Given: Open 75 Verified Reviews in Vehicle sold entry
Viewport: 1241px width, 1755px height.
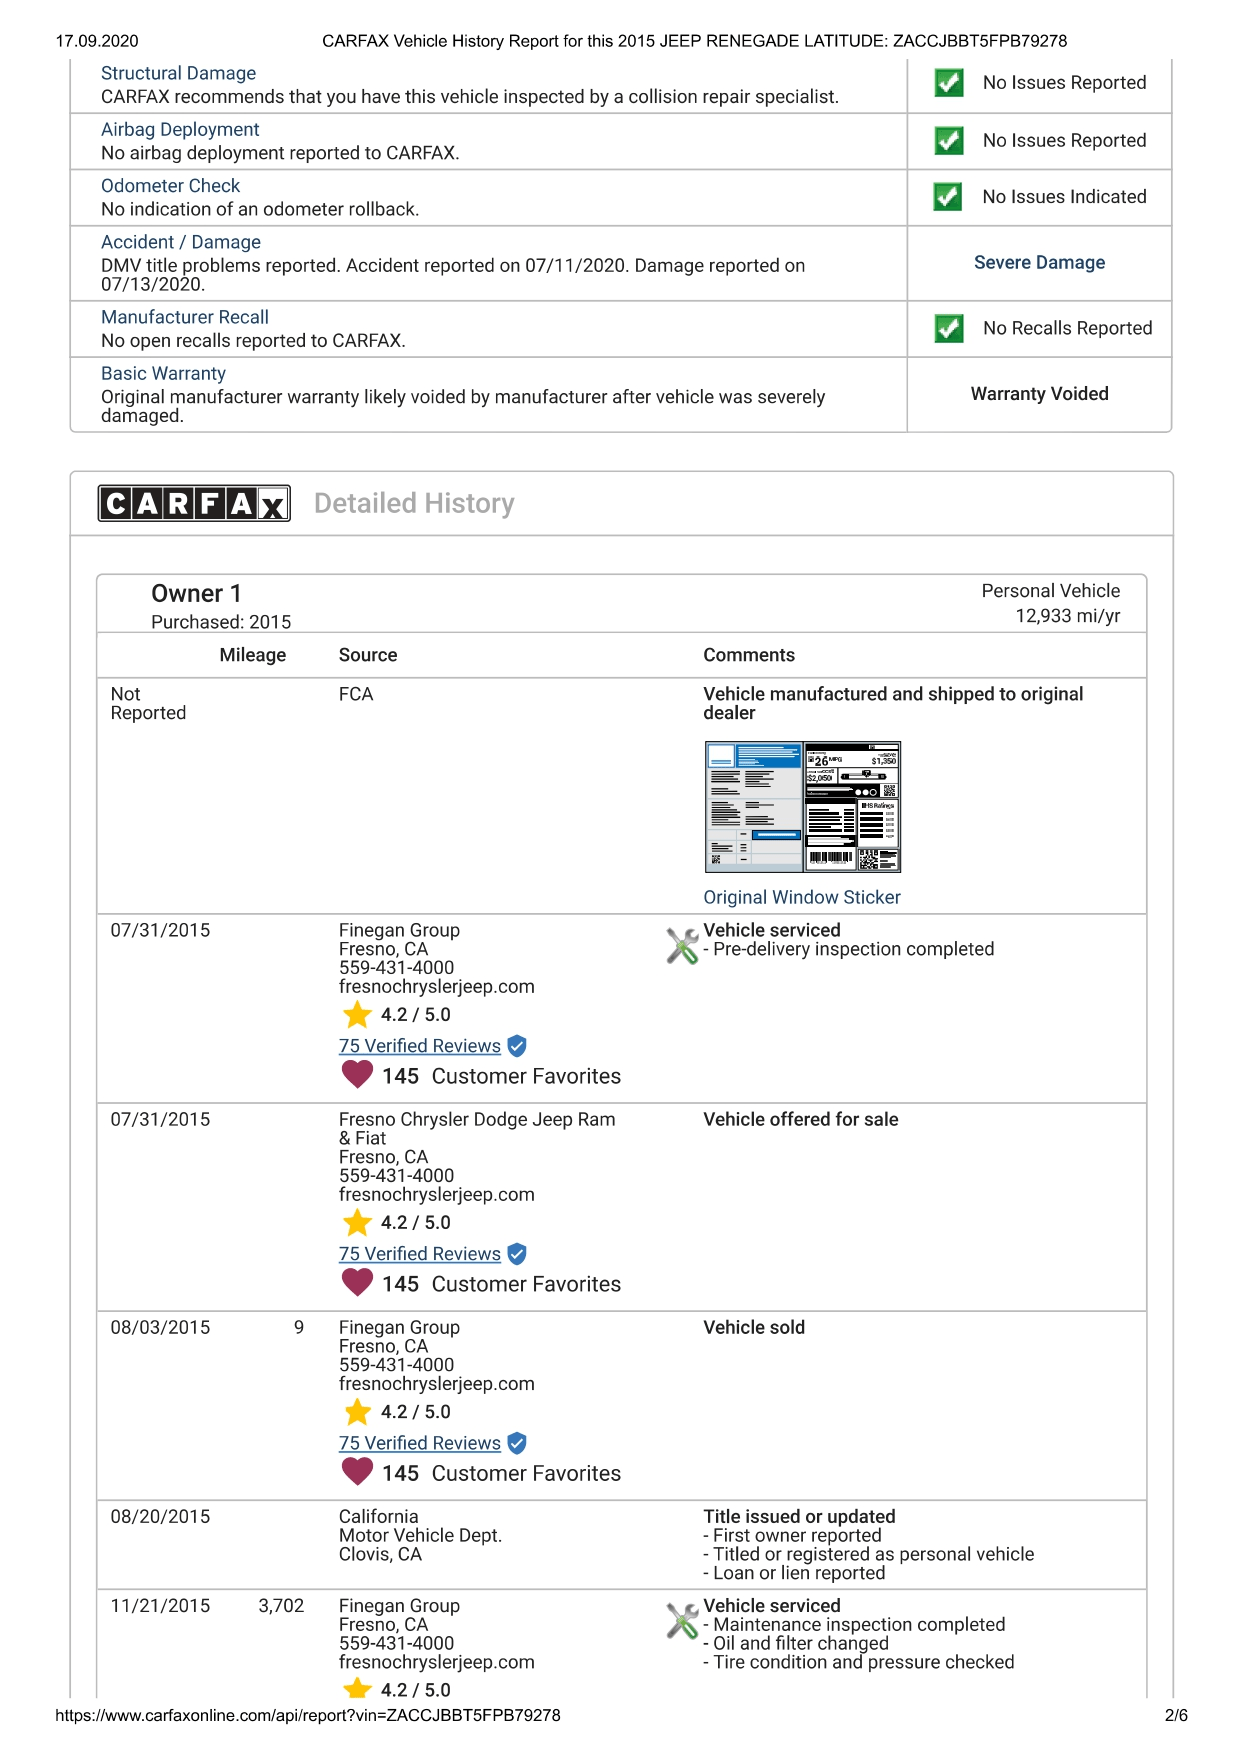Looking at the screenshot, I should (x=420, y=1443).
